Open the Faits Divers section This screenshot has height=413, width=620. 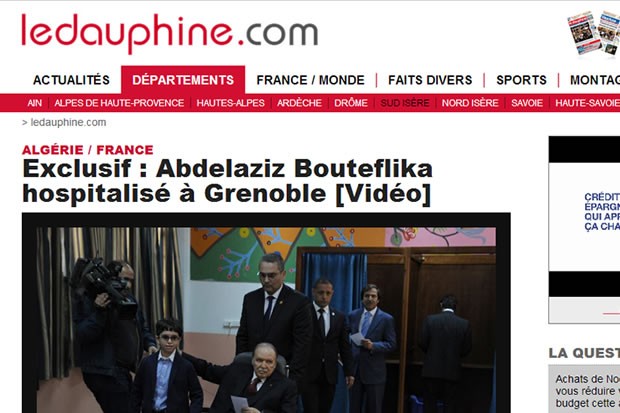coord(430,80)
